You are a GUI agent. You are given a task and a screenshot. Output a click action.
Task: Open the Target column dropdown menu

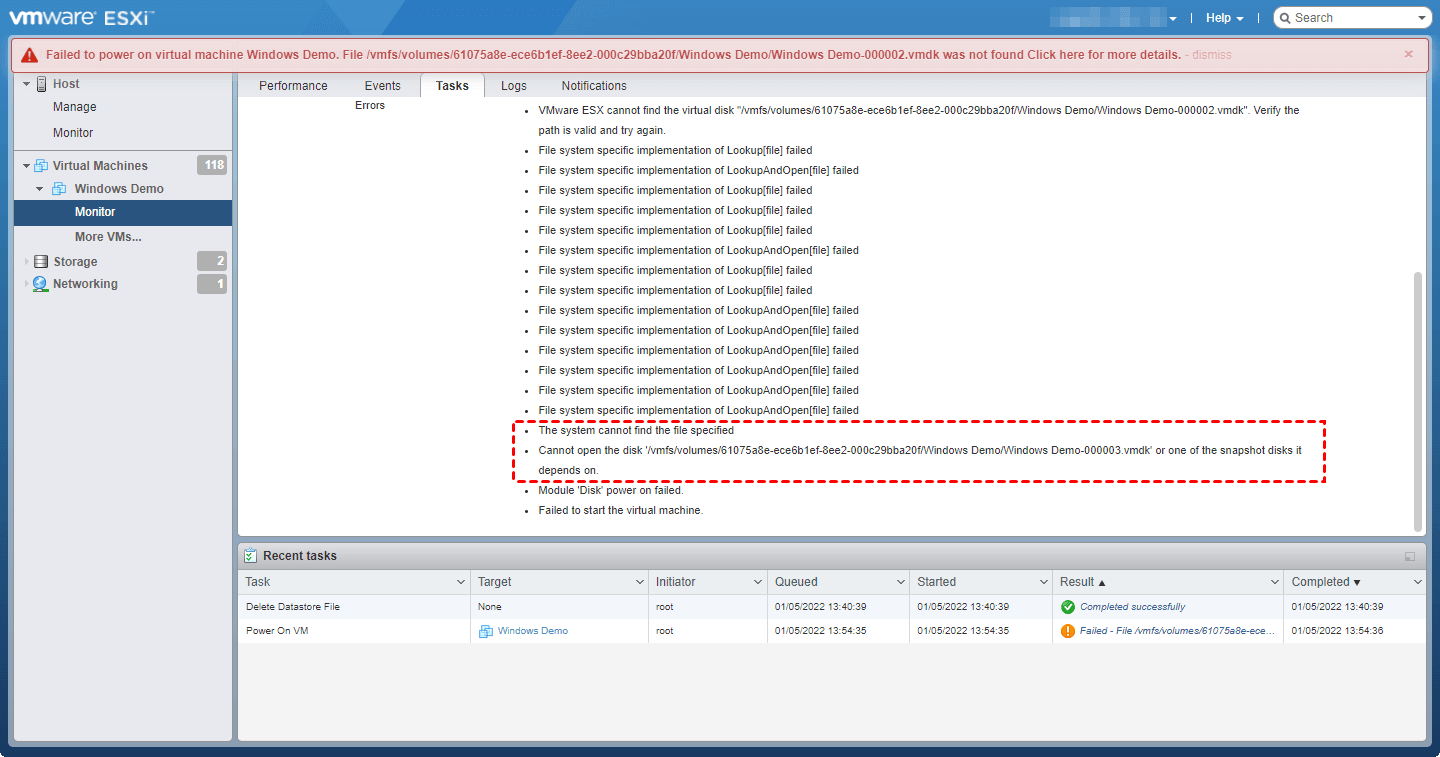click(x=640, y=582)
